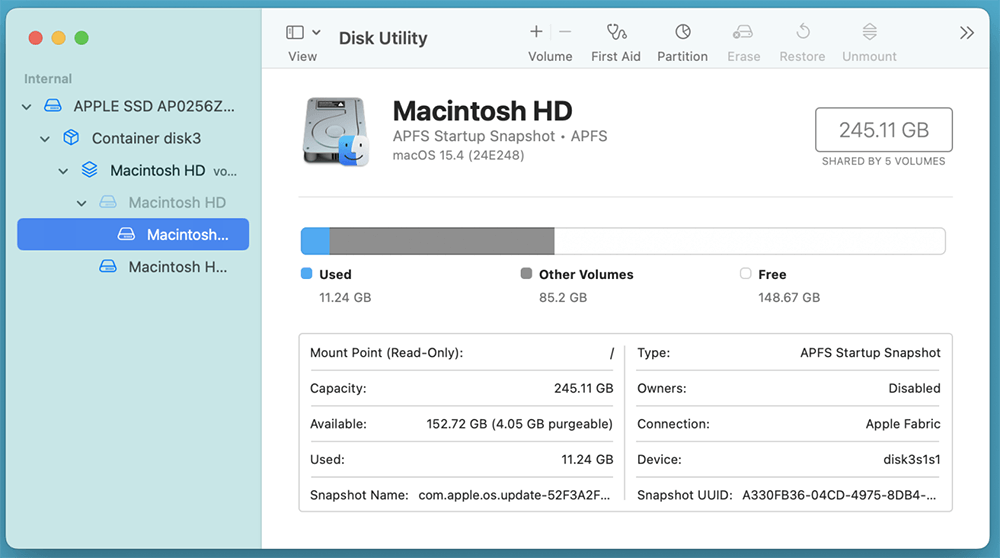The width and height of the screenshot is (1000, 558).
Task: Click the Partition toolbar label
Action: 682,57
